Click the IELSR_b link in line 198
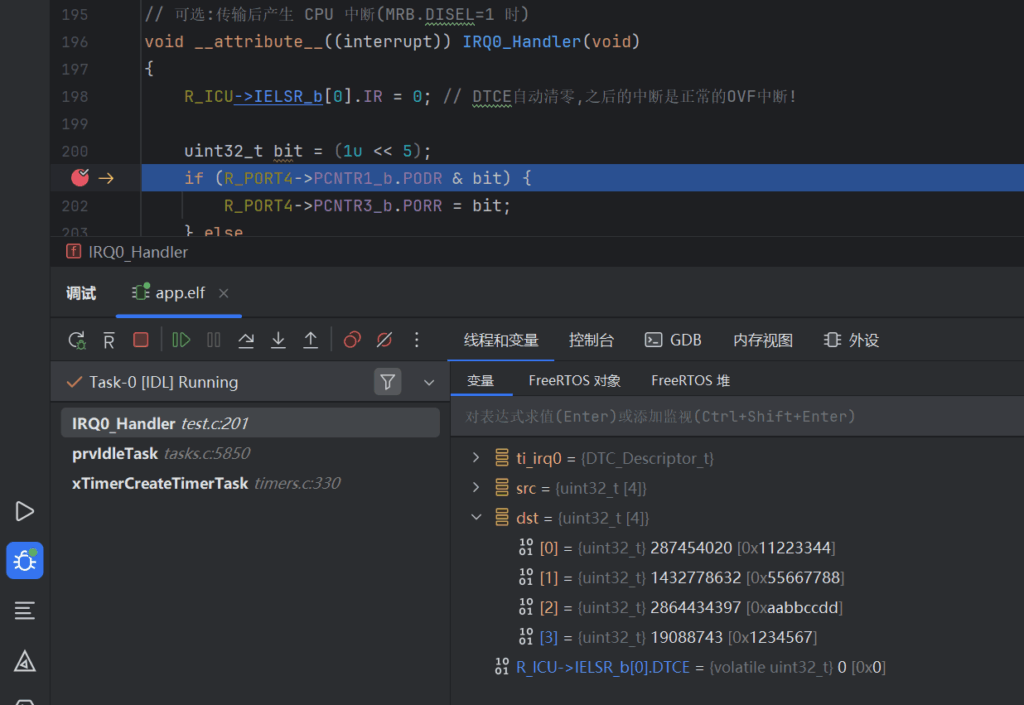 click(x=287, y=97)
